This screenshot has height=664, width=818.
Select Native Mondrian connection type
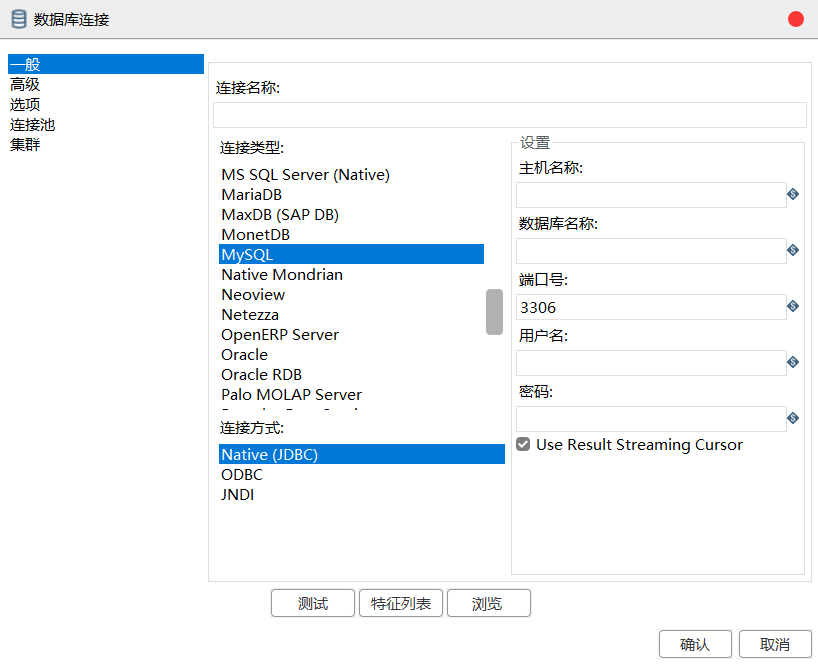352,275
